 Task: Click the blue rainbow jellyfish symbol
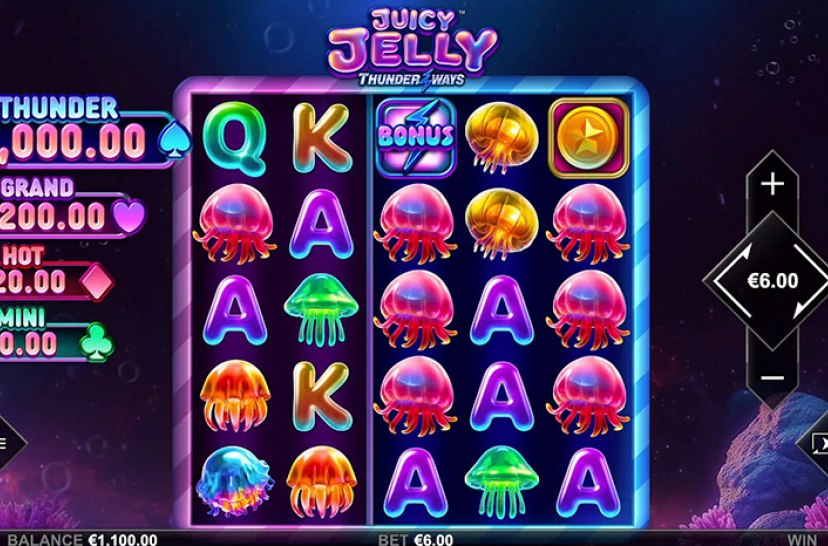point(234,481)
